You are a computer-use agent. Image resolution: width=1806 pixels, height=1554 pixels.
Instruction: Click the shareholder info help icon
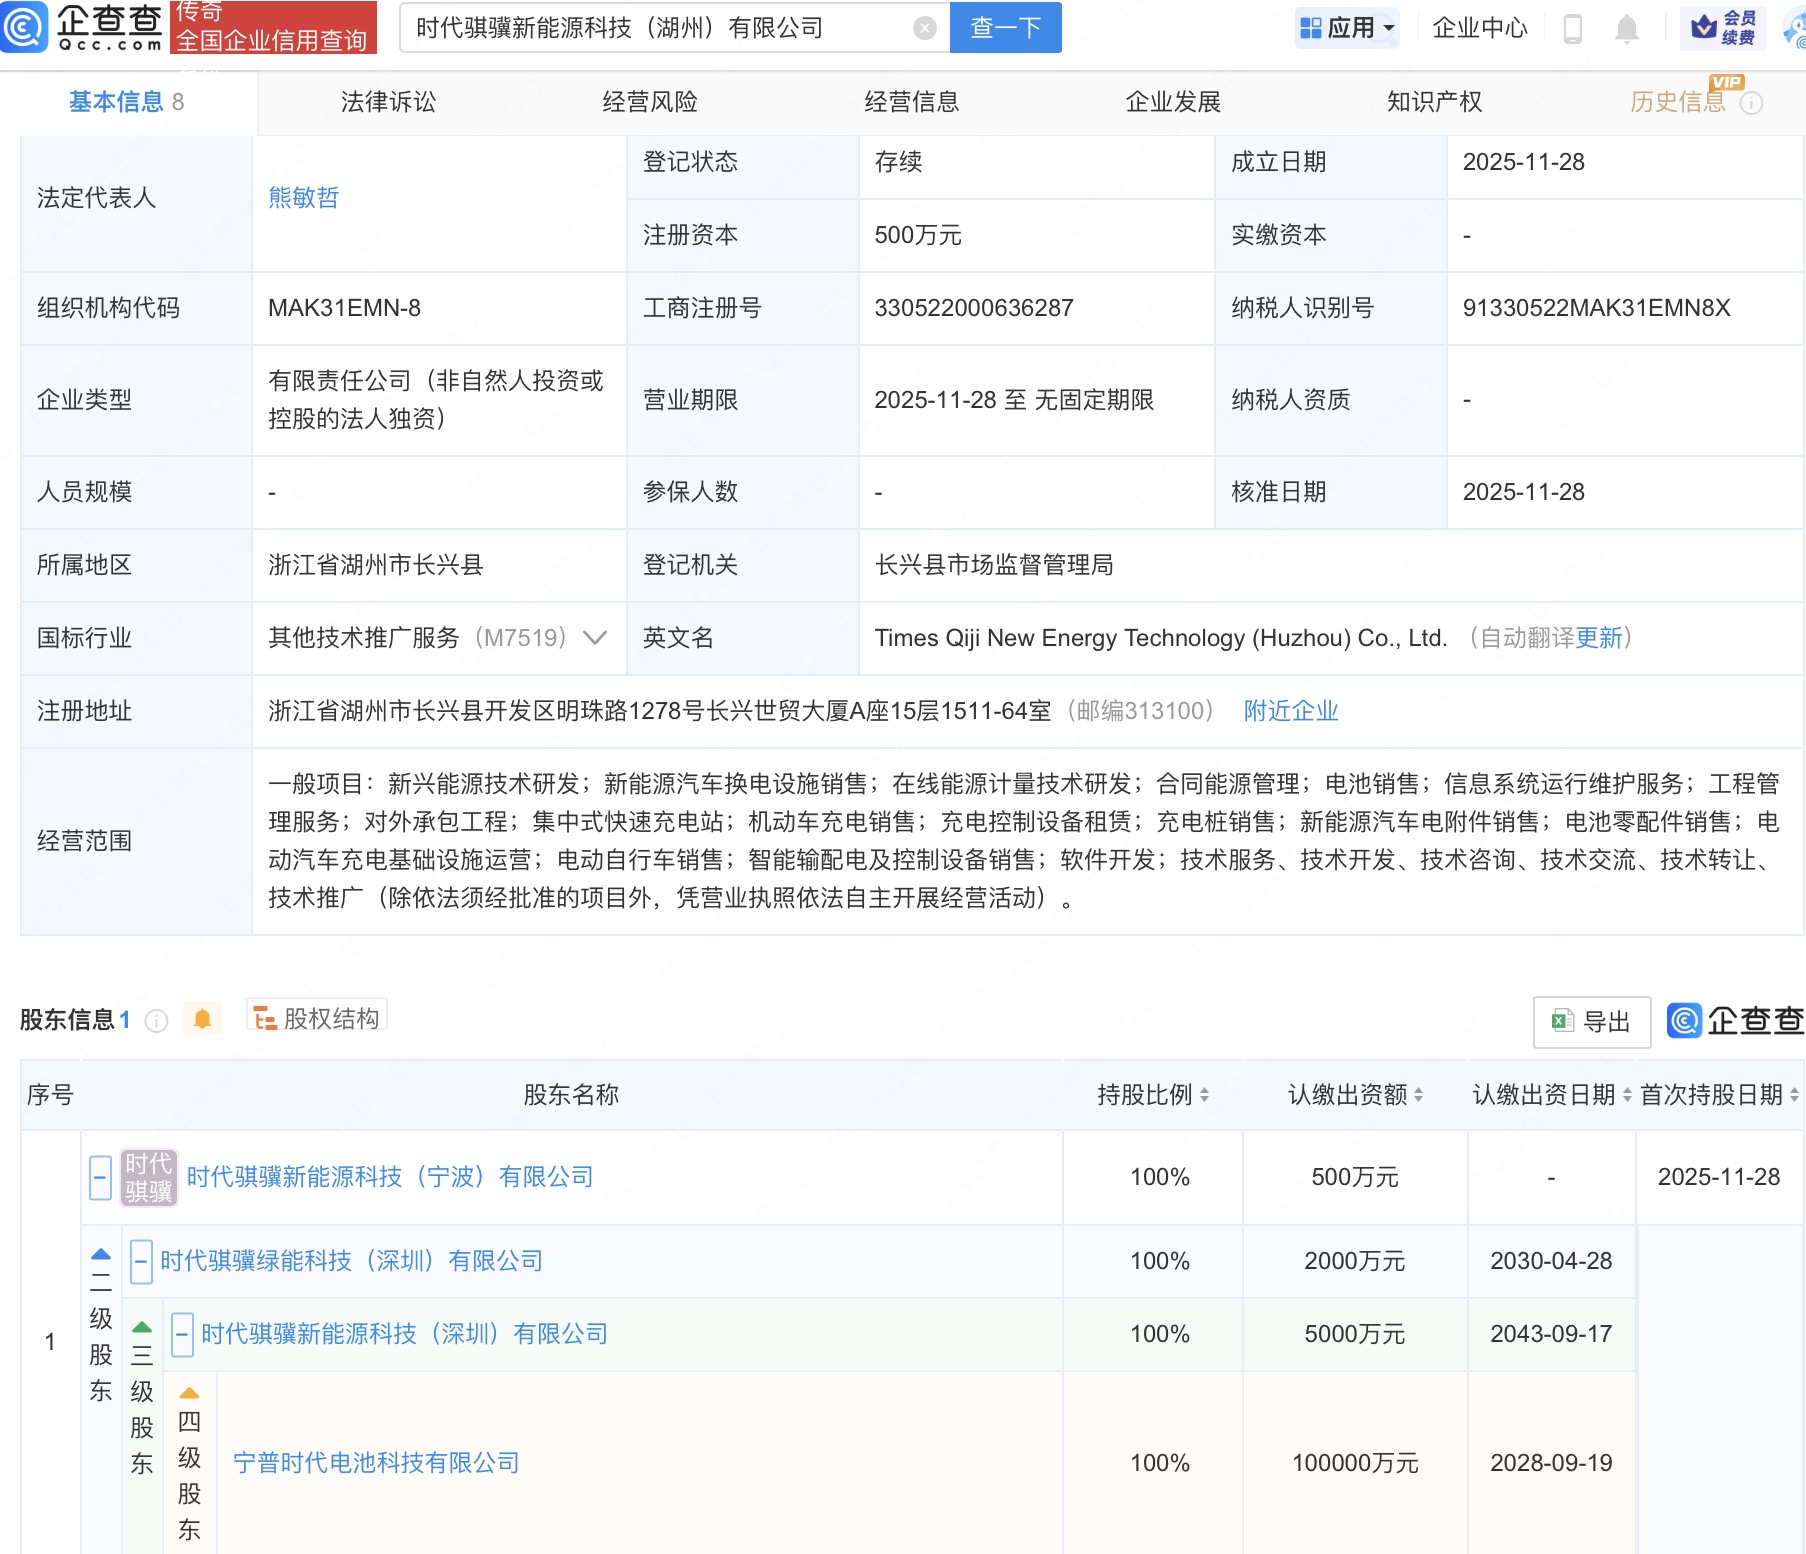click(x=156, y=1020)
